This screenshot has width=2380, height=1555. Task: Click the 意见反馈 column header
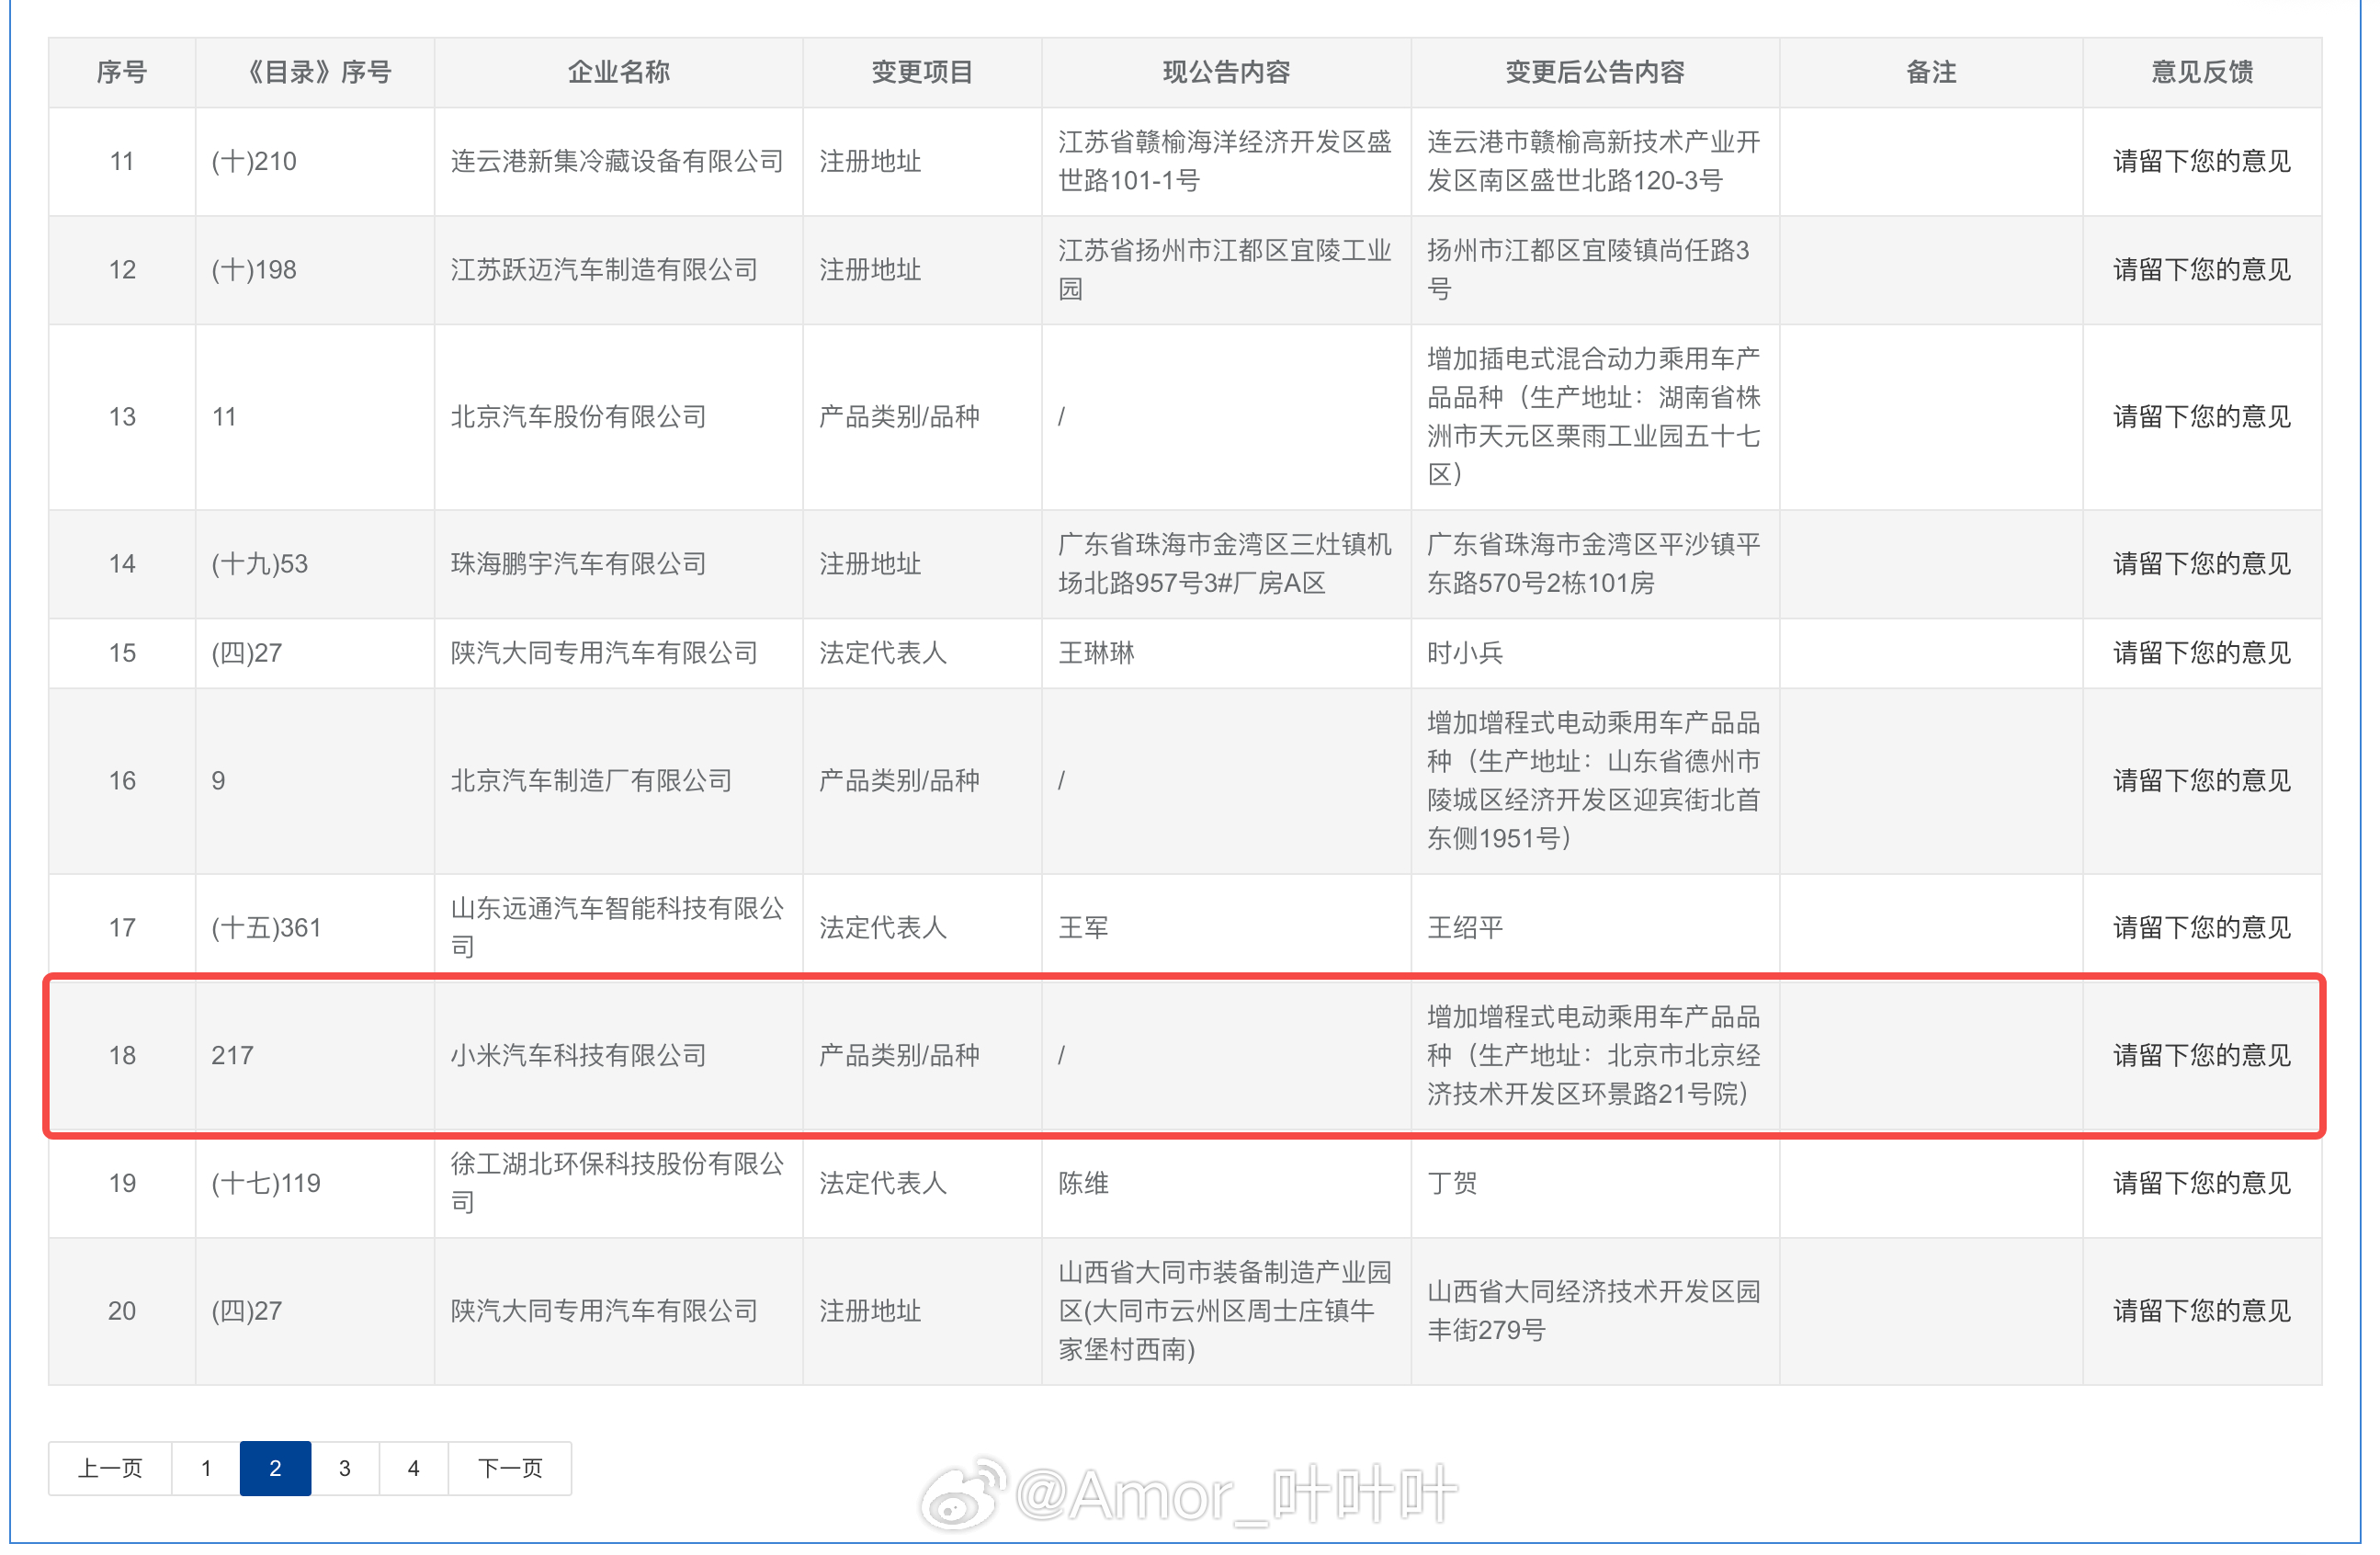2202,72
